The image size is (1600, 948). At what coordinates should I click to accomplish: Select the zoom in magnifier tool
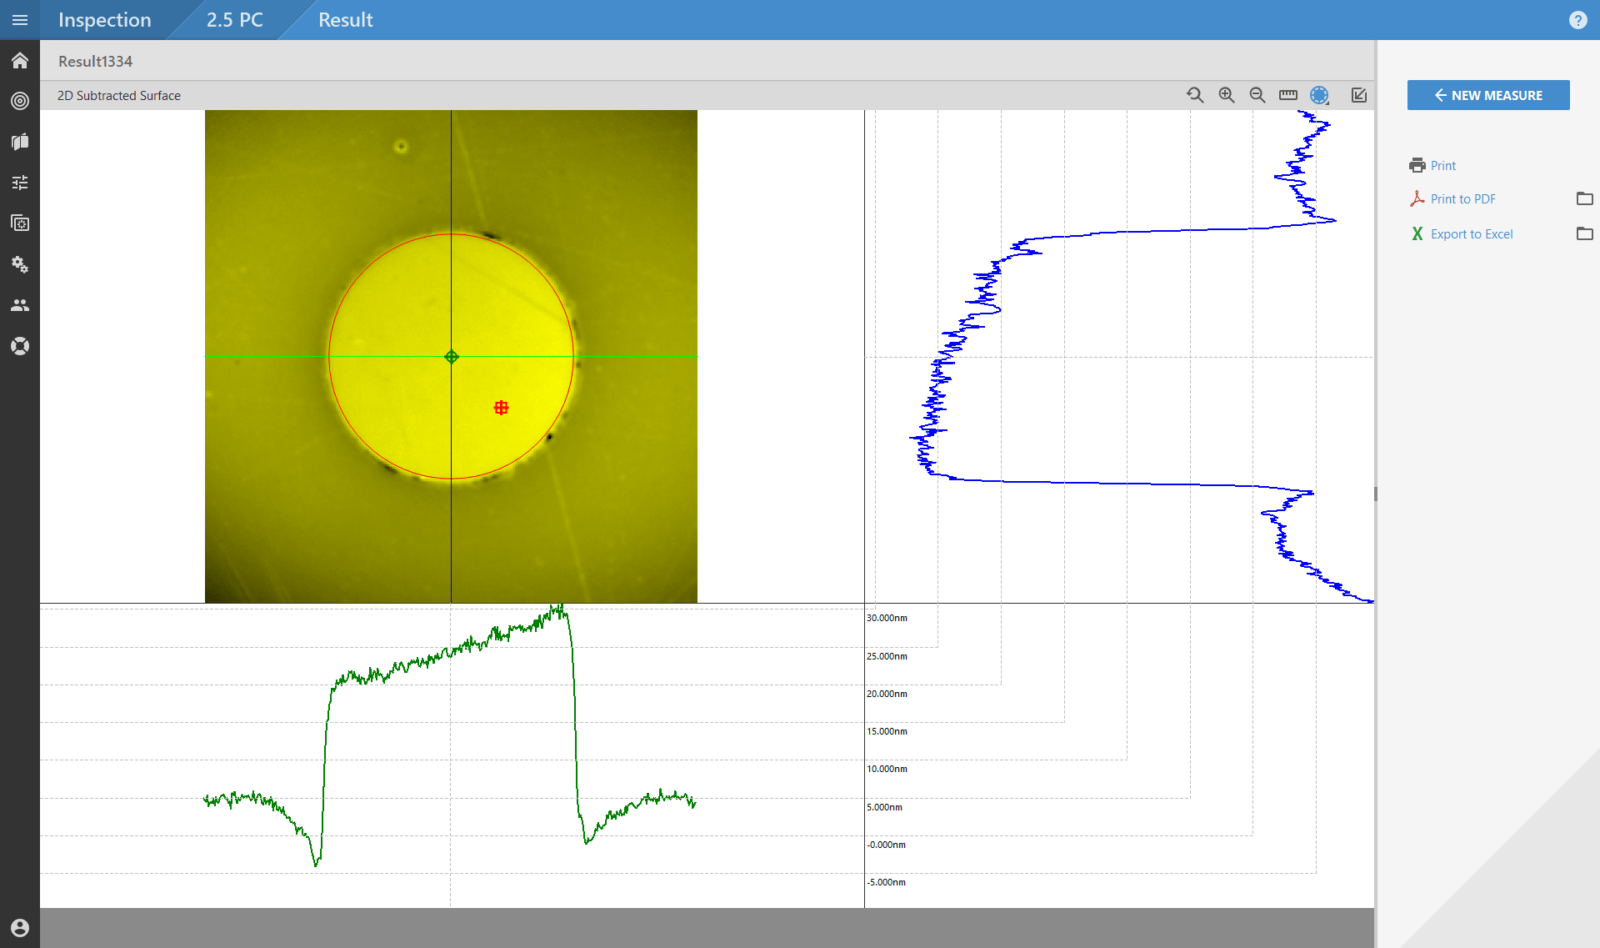click(x=1225, y=95)
